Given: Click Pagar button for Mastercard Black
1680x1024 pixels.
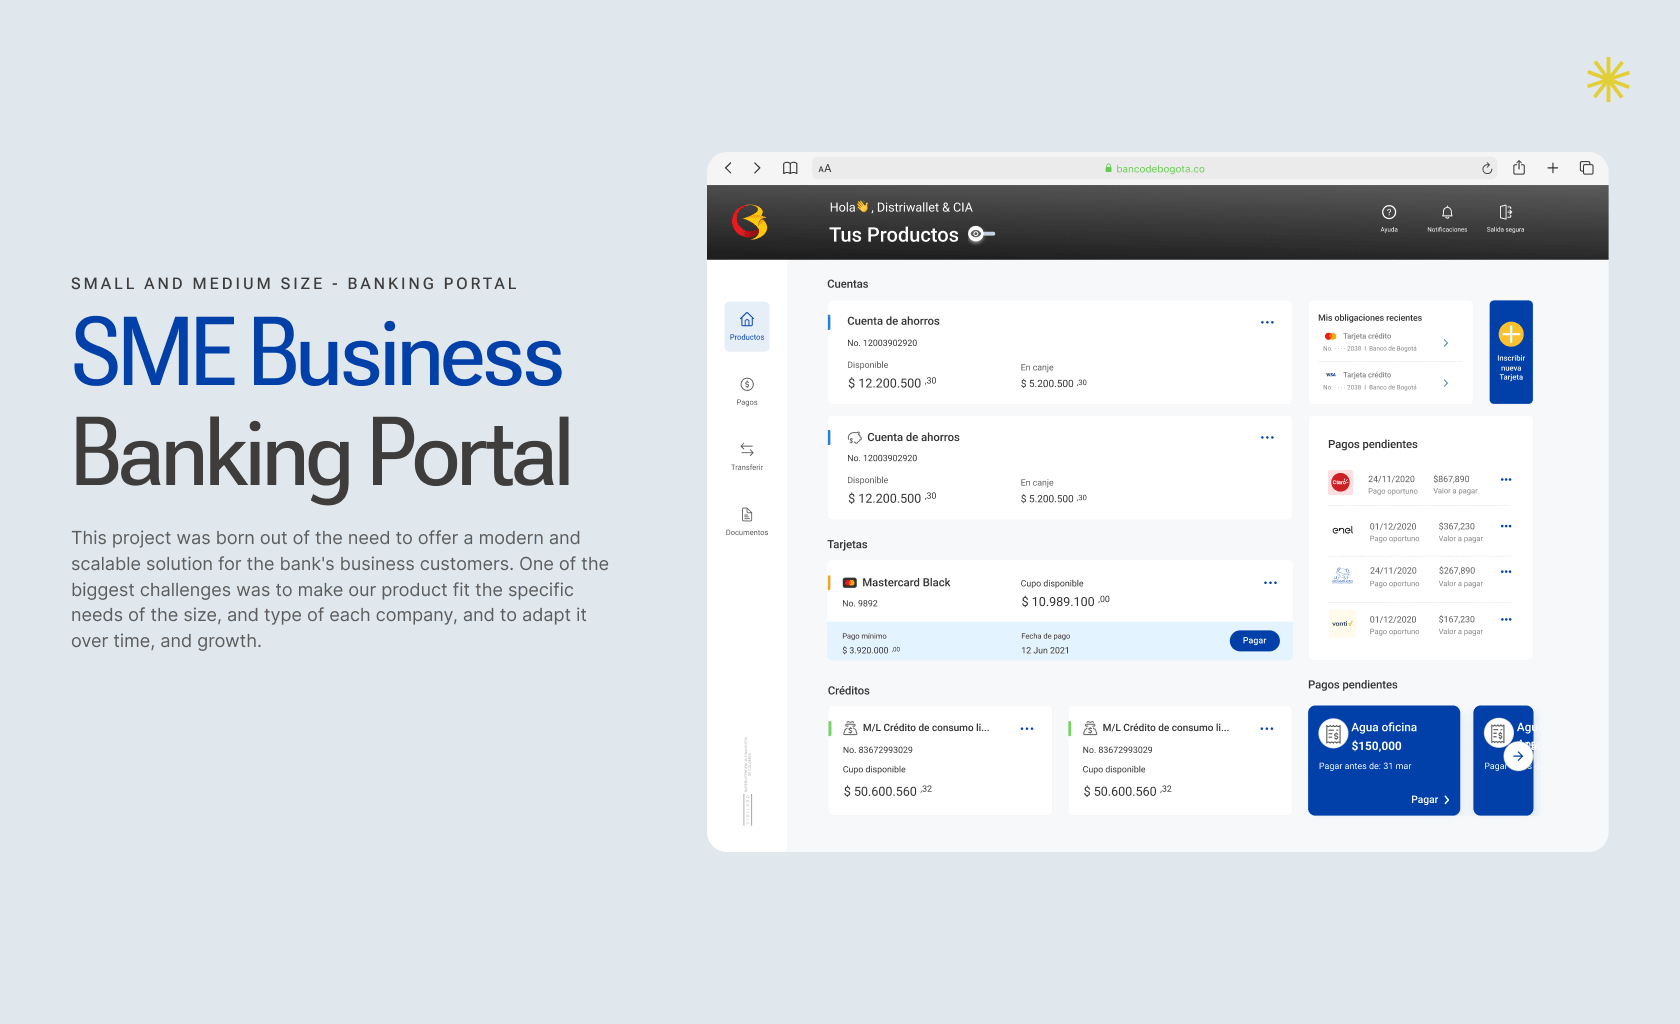Looking at the screenshot, I should coord(1254,641).
